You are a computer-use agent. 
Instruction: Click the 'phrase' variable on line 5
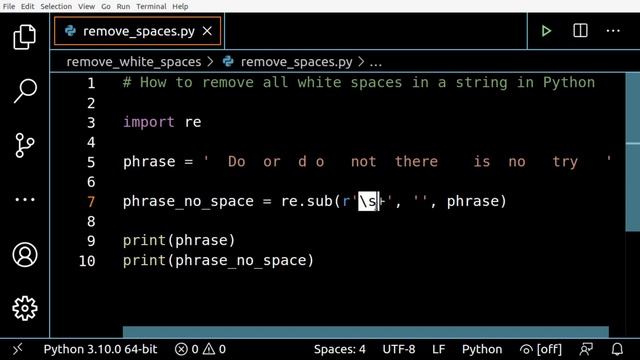click(149, 162)
